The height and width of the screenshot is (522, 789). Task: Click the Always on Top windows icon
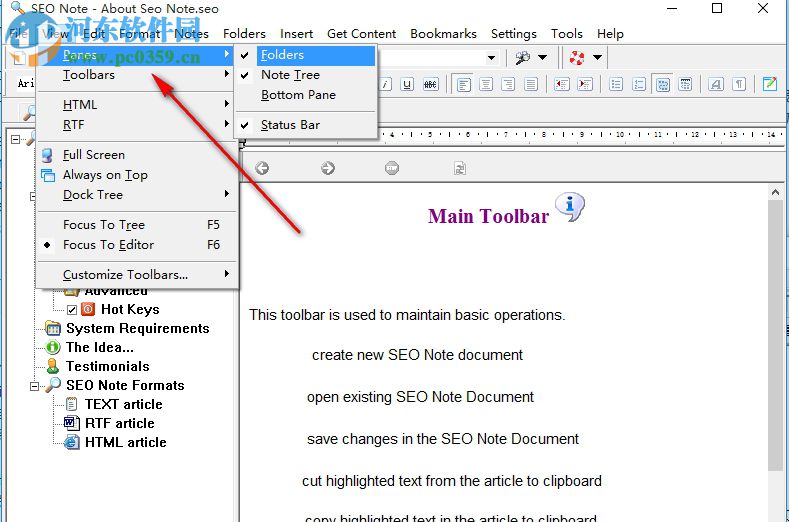[47, 175]
